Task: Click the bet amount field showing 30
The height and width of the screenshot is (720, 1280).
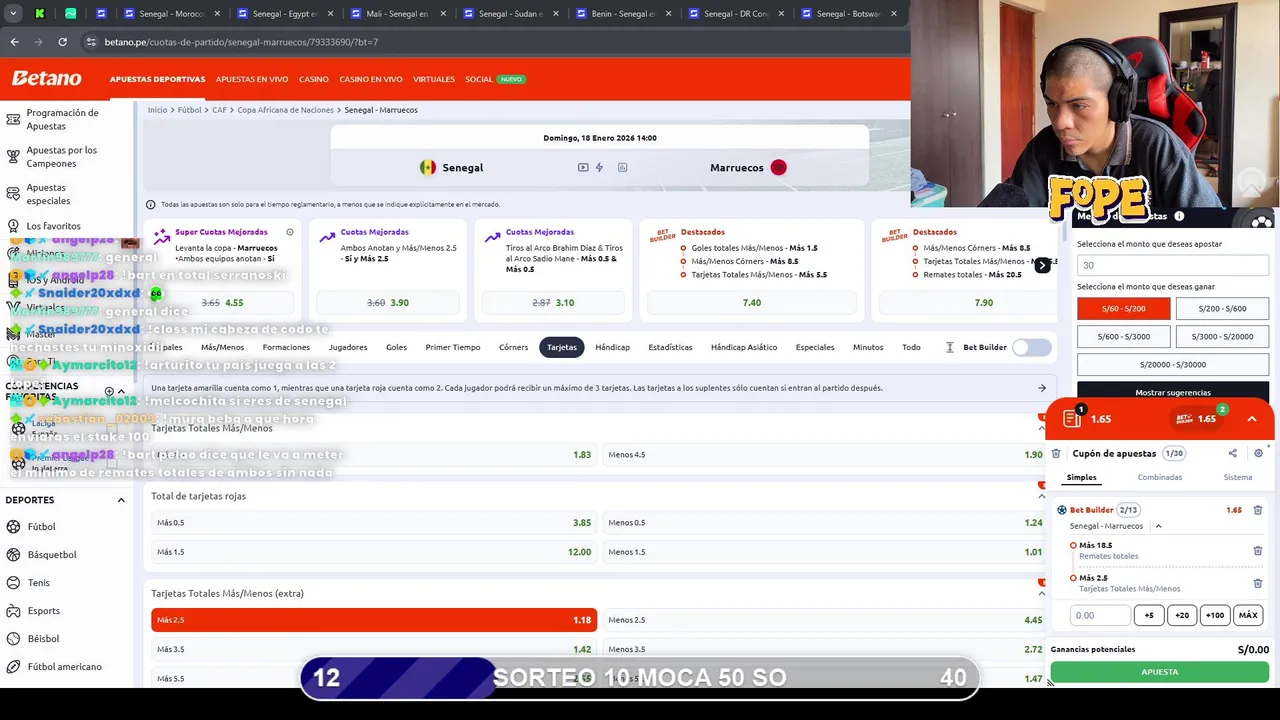Action: pos(1173,265)
